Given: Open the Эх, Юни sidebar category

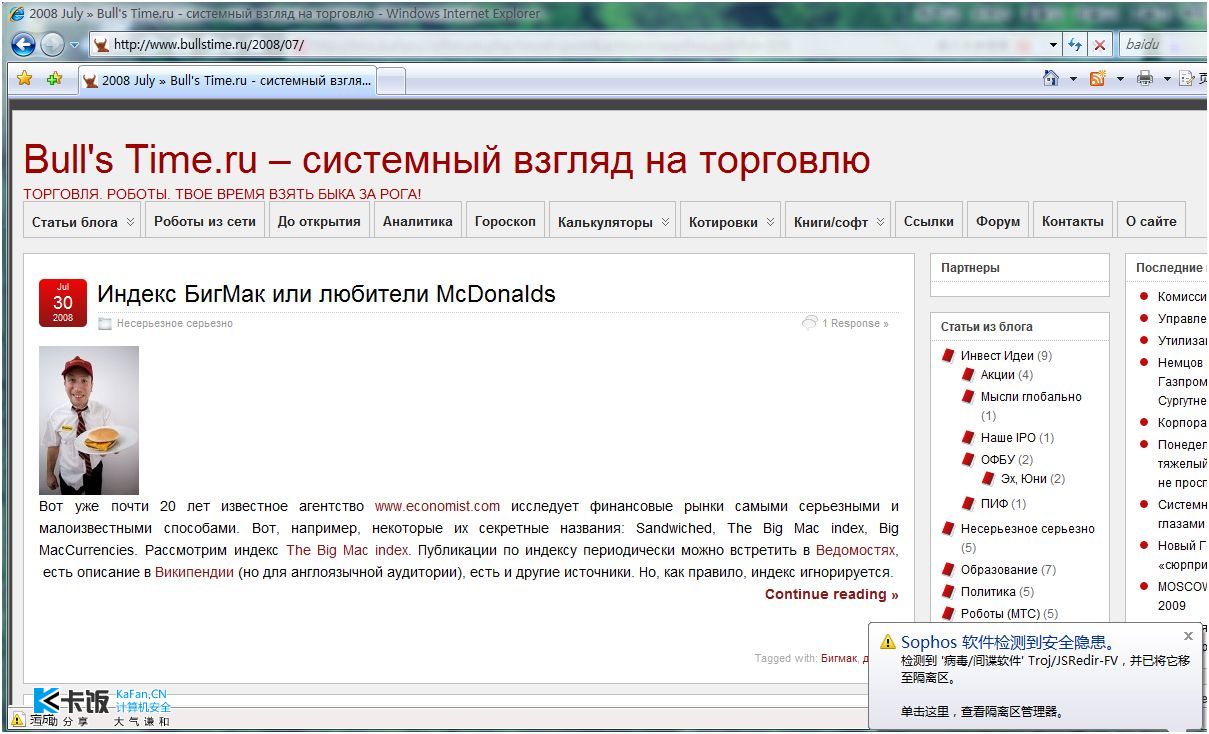Looking at the screenshot, I should click(1023, 479).
